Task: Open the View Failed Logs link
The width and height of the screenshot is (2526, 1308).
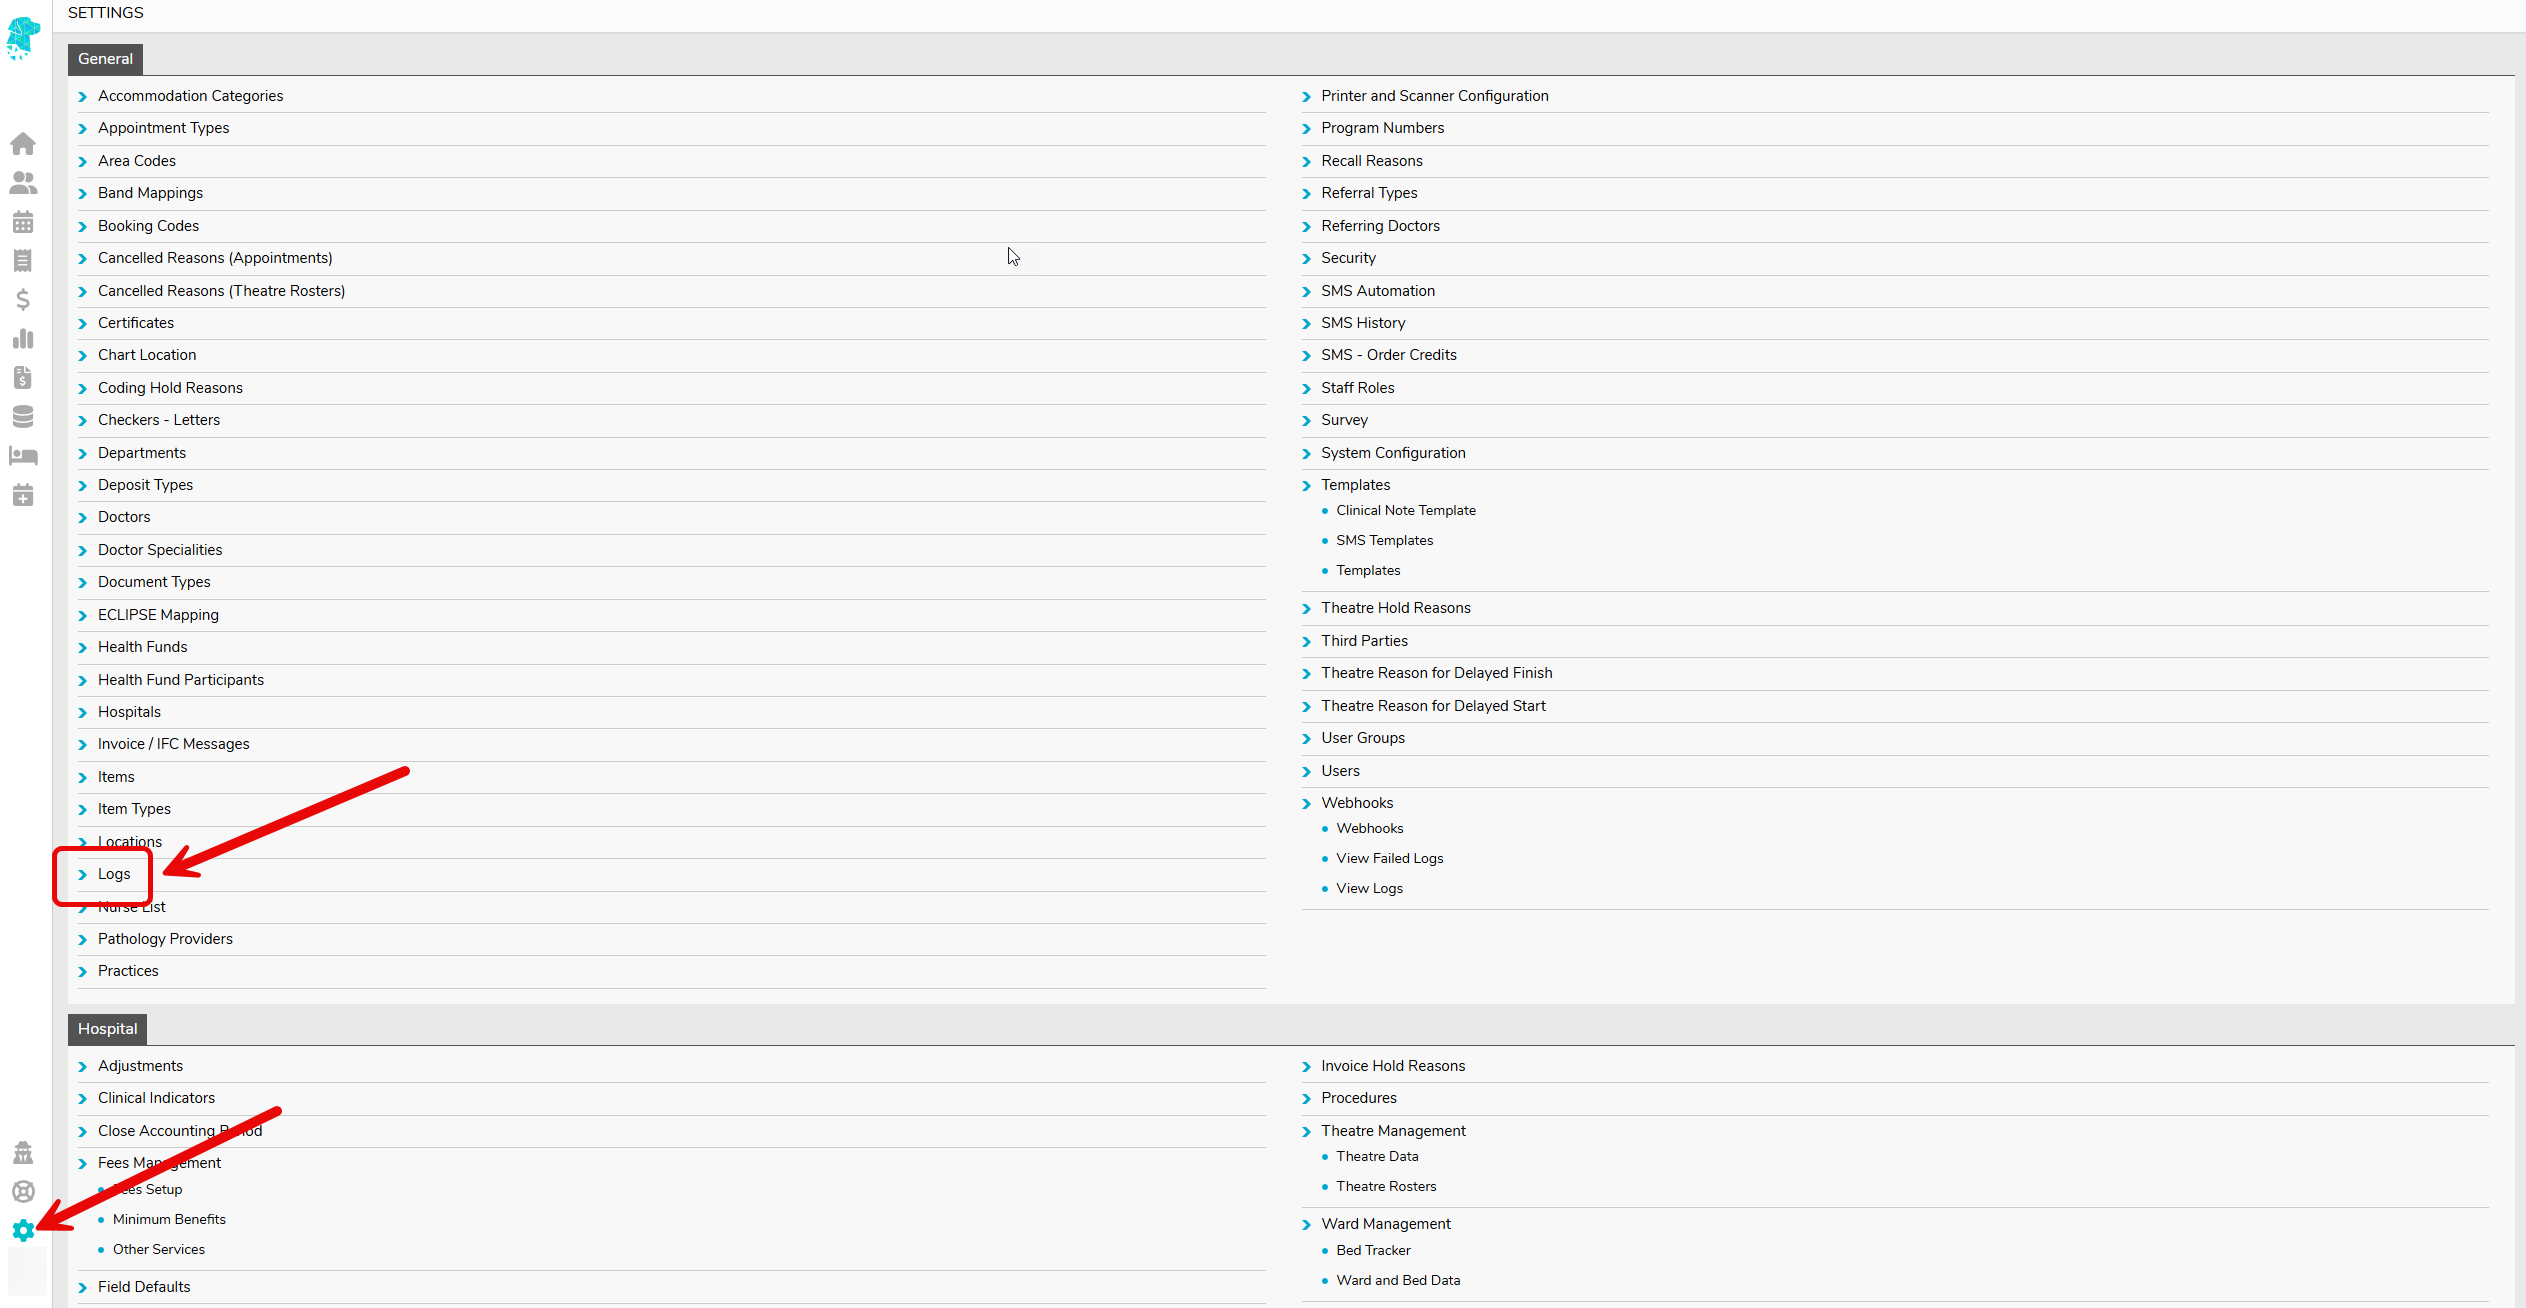Action: [1389, 858]
